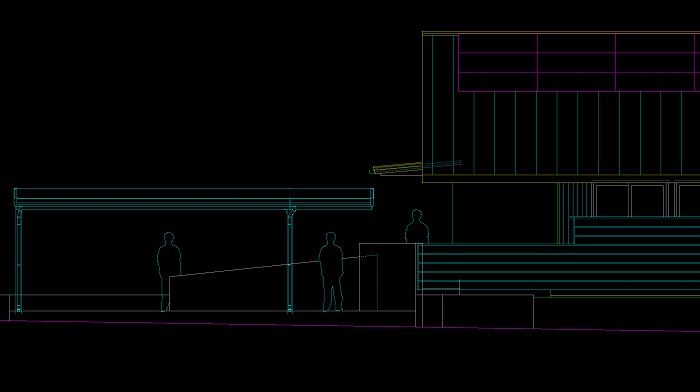Click the white rectangular wall beside ramp

click(388, 277)
